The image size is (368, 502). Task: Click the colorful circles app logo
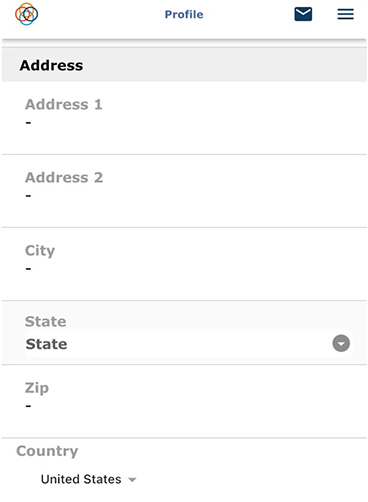click(26, 14)
